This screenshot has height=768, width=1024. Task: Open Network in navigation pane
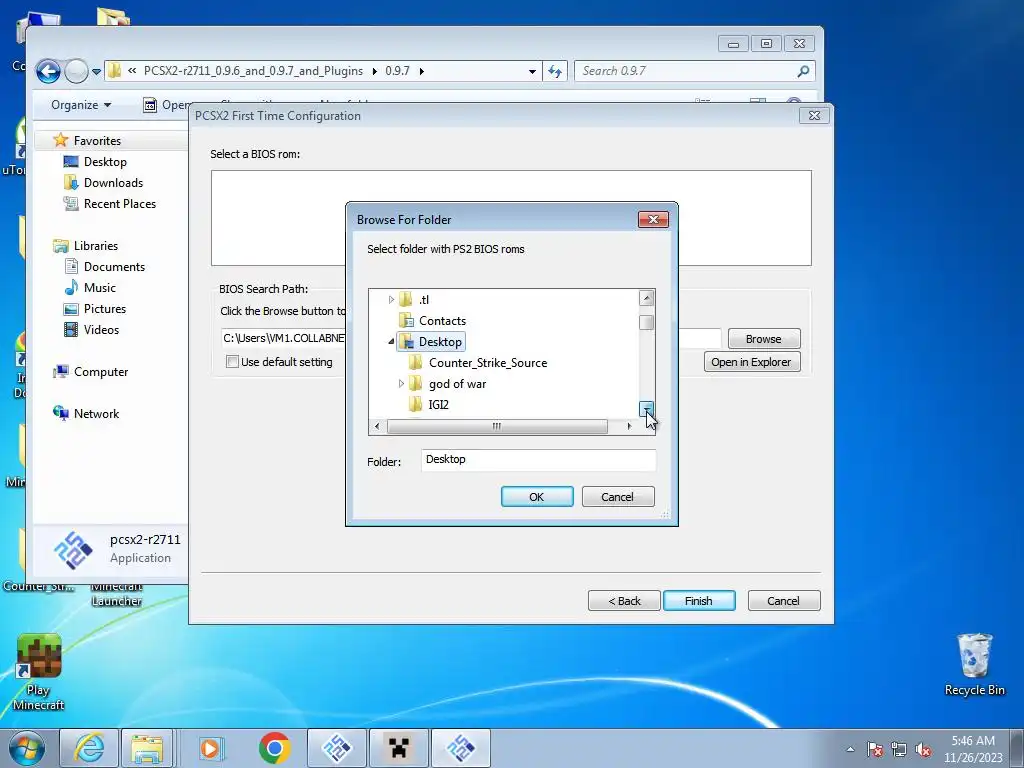[x=96, y=414]
